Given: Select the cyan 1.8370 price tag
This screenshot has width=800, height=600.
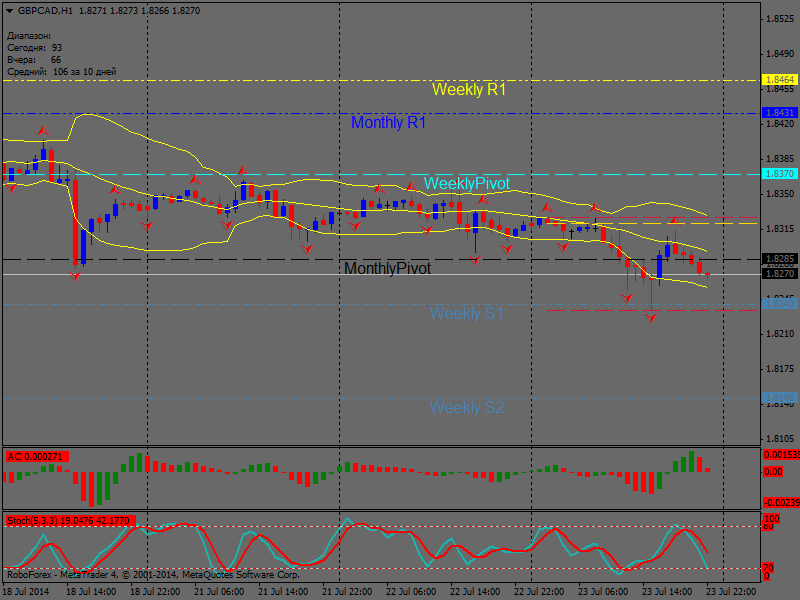Looking at the screenshot, I should click(x=779, y=174).
